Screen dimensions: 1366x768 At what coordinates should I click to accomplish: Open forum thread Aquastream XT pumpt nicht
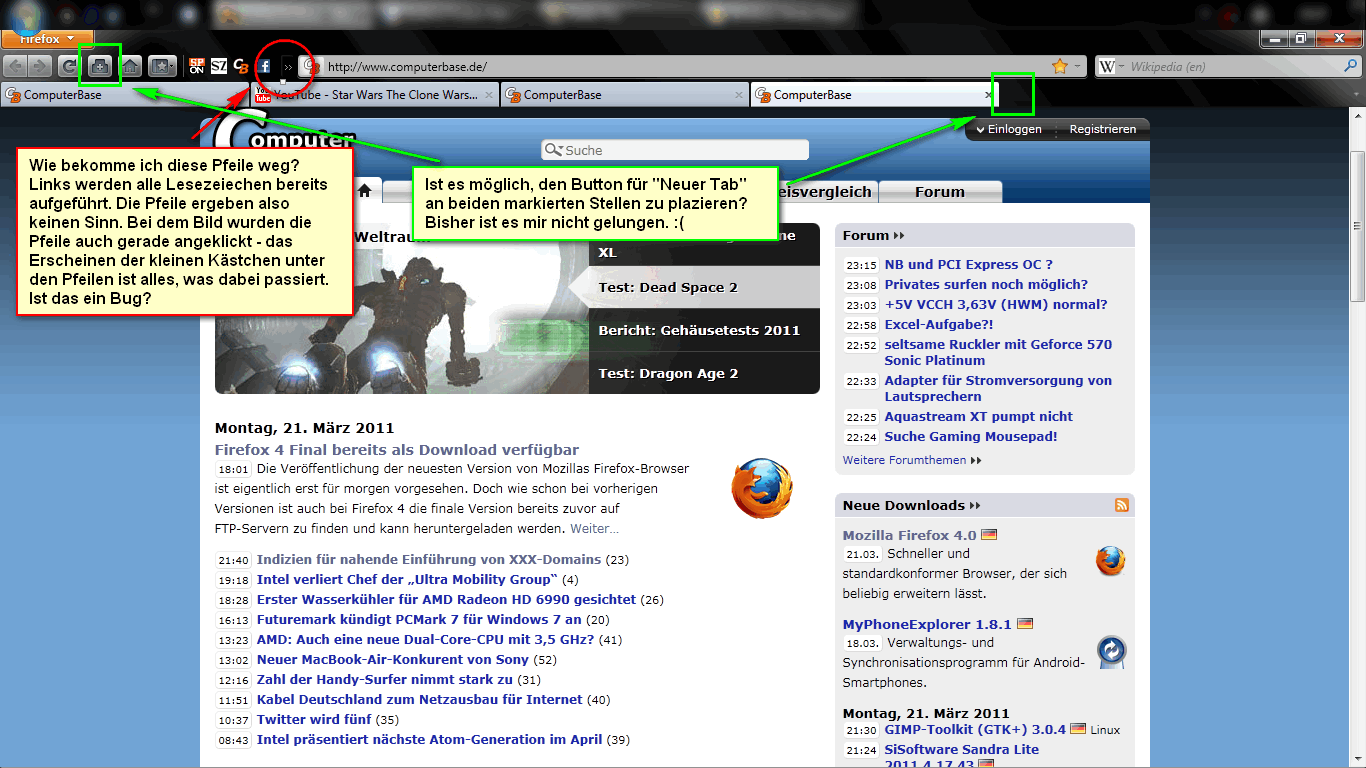point(979,416)
